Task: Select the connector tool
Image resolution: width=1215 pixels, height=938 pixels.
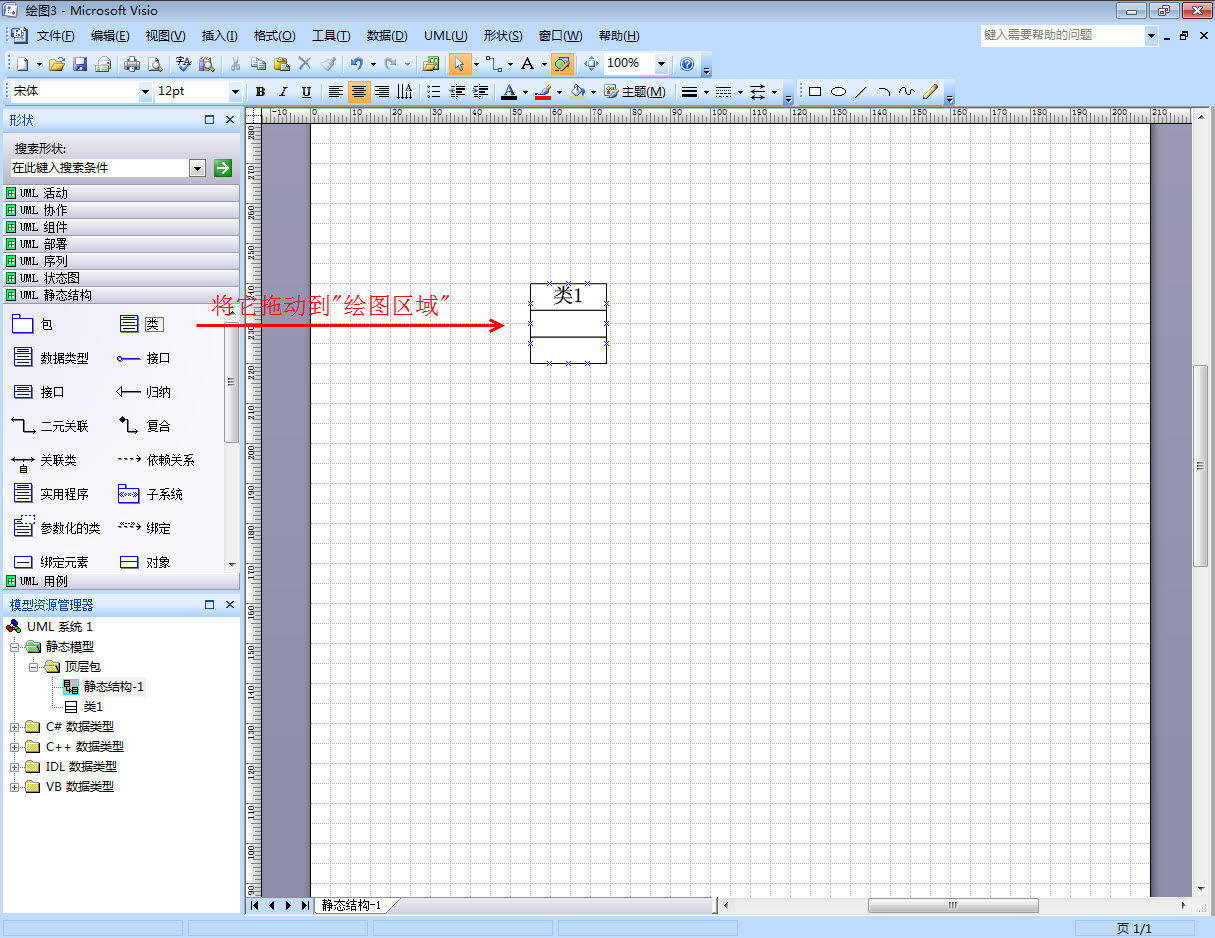Action: pyautogui.click(x=493, y=64)
